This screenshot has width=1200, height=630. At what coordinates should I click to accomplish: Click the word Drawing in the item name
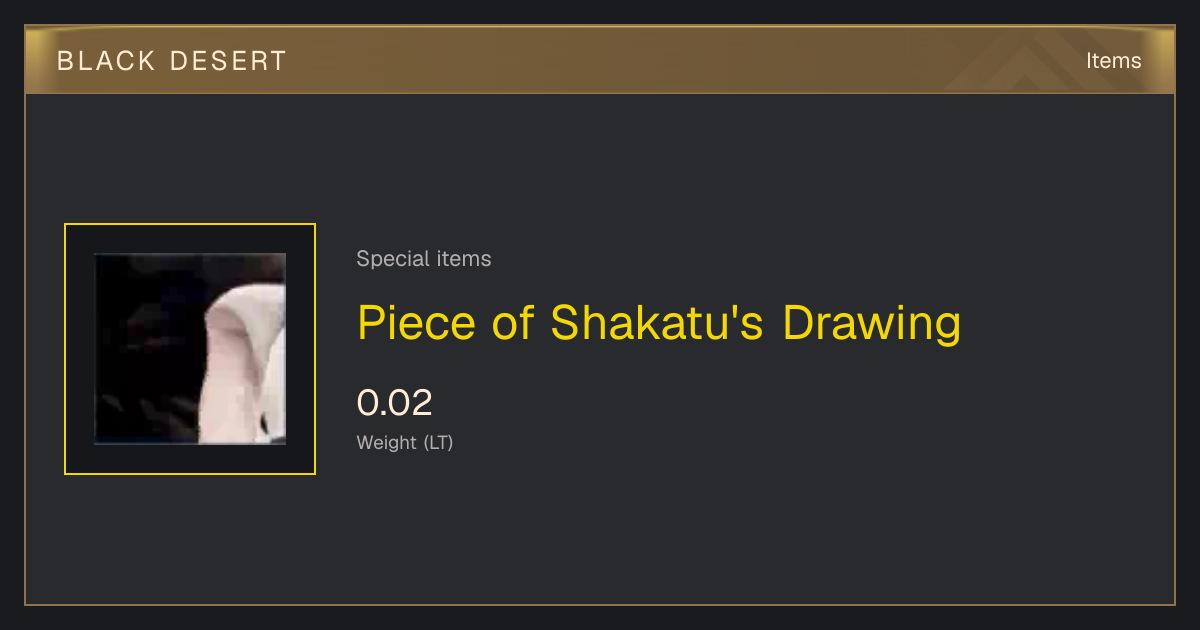(871, 323)
